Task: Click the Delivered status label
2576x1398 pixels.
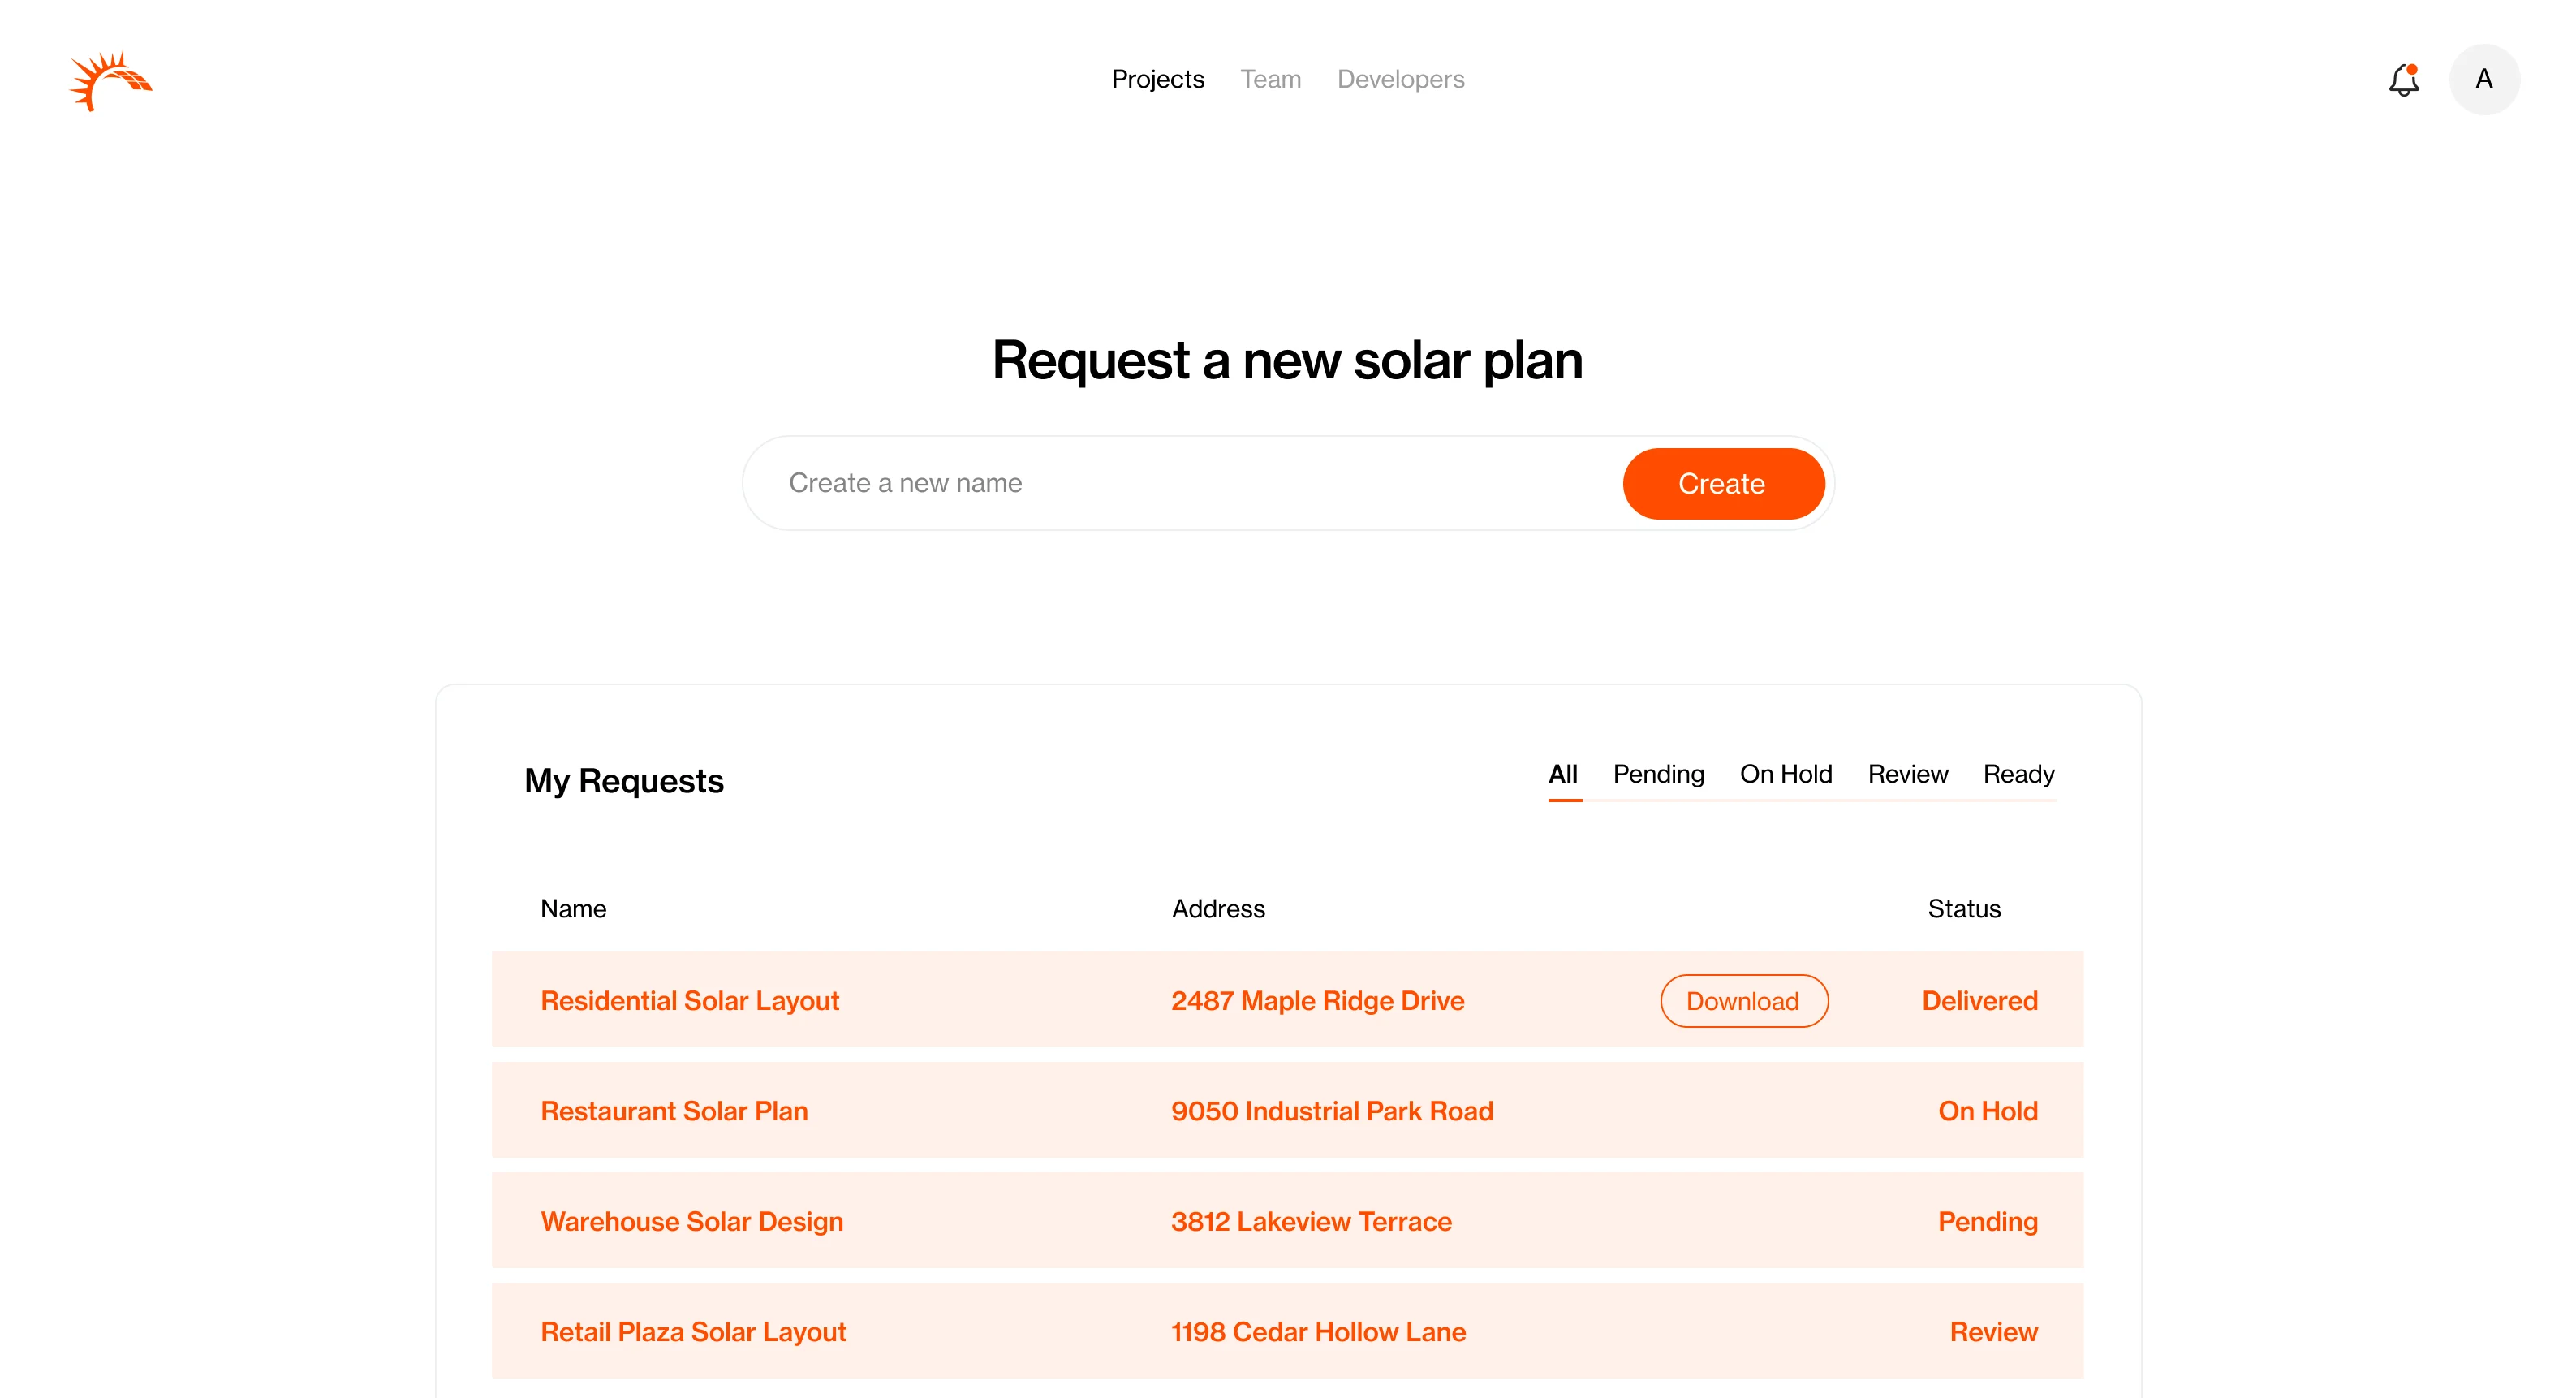Action: click(x=1979, y=1001)
